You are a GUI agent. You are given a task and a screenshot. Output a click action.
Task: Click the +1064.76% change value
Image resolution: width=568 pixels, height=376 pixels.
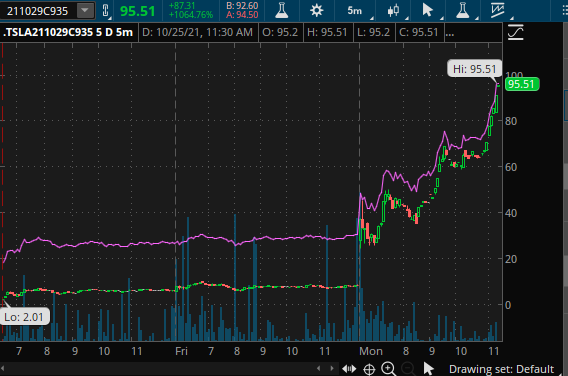(x=191, y=15)
